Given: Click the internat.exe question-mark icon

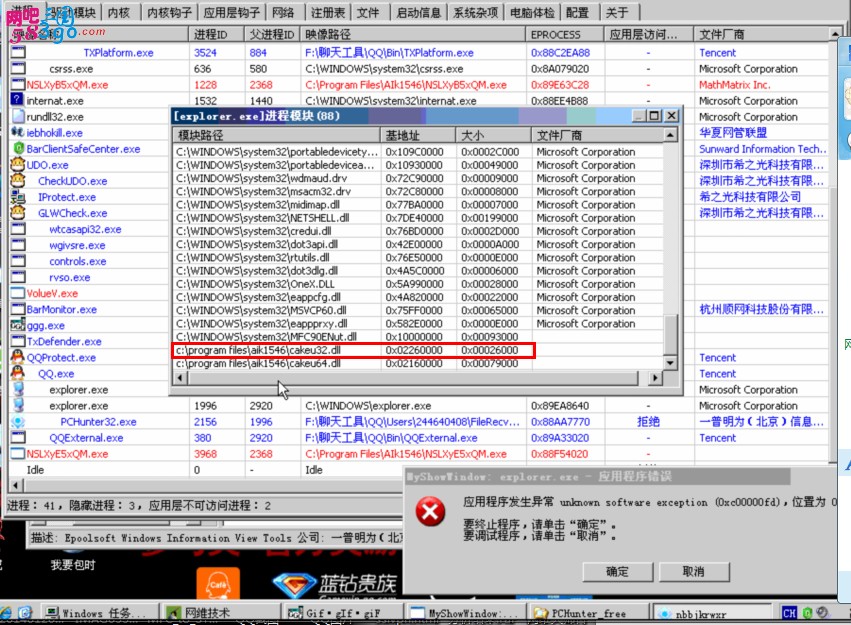Looking at the screenshot, I should click(x=18, y=100).
